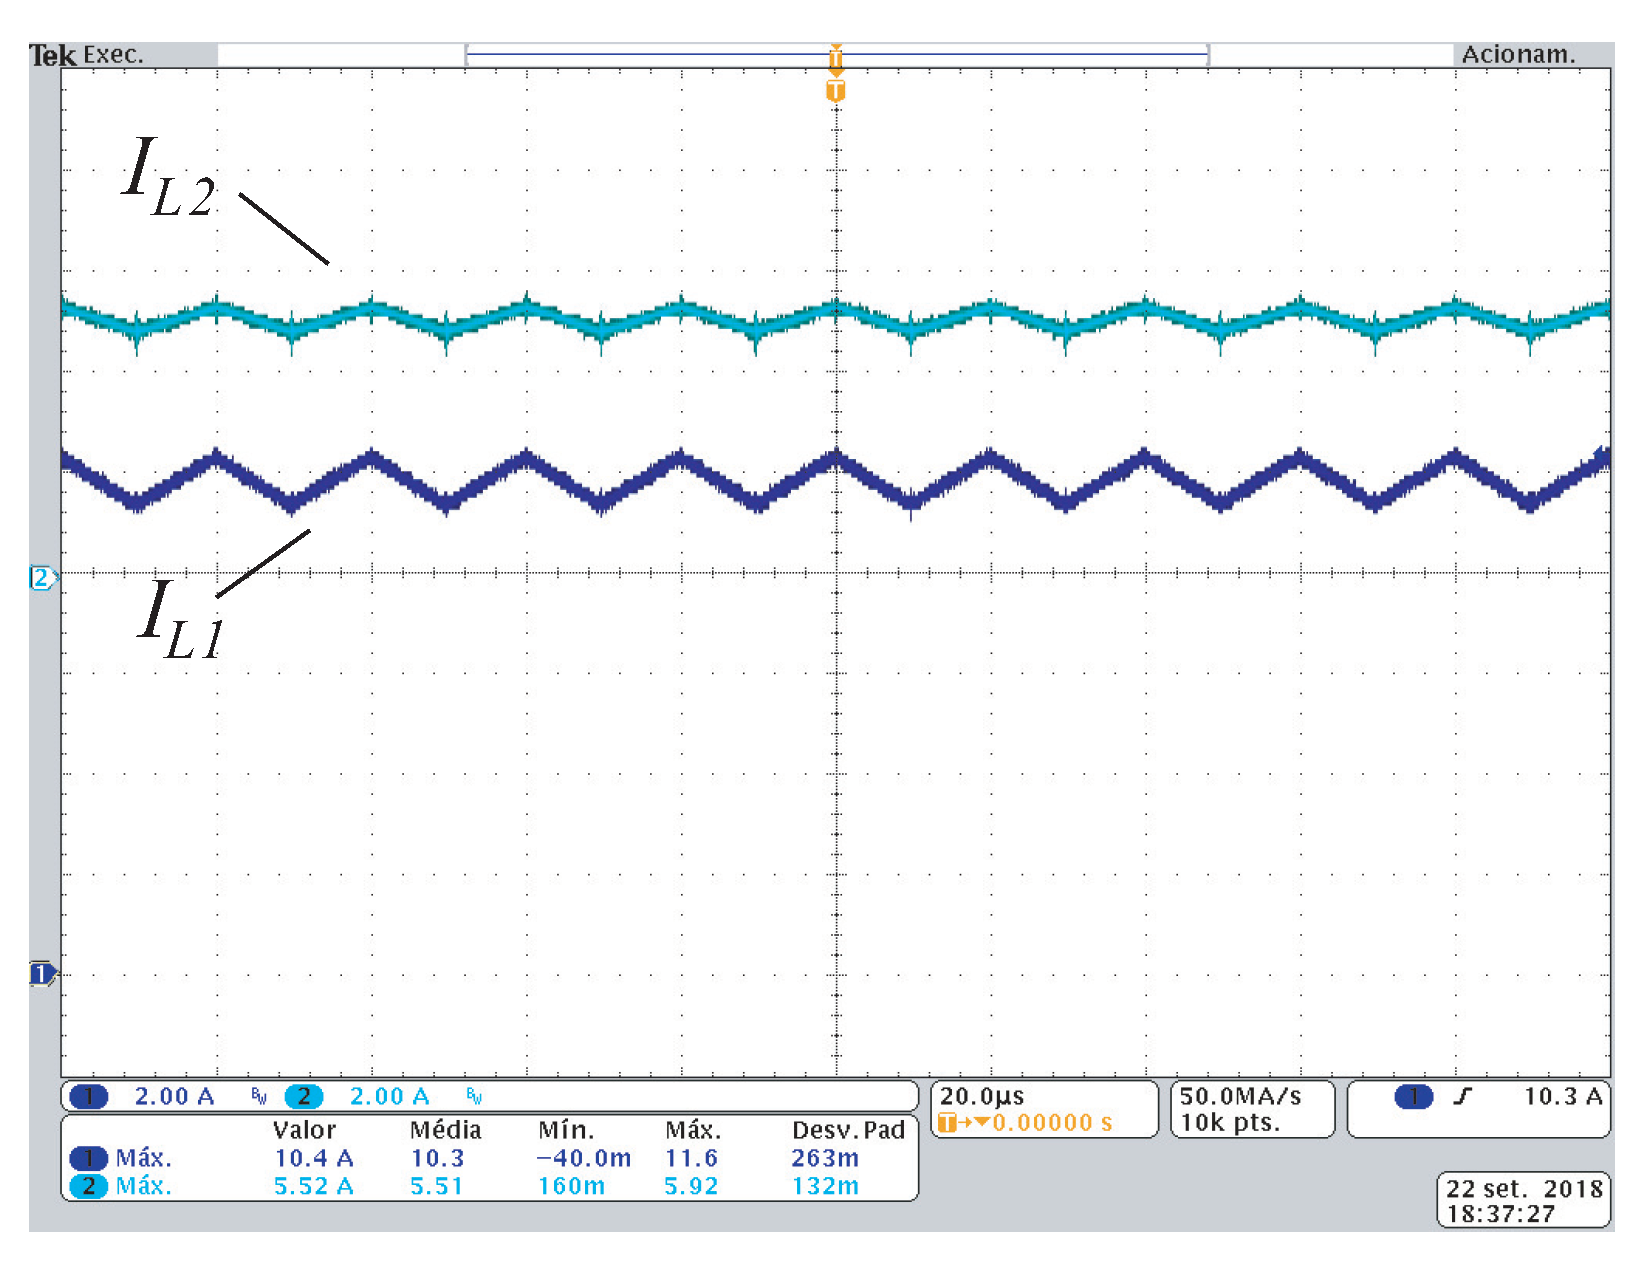Click the Média column header
Image resolution: width=1647 pixels, height=1267 pixels.
pyautogui.click(x=445, y=1130)
